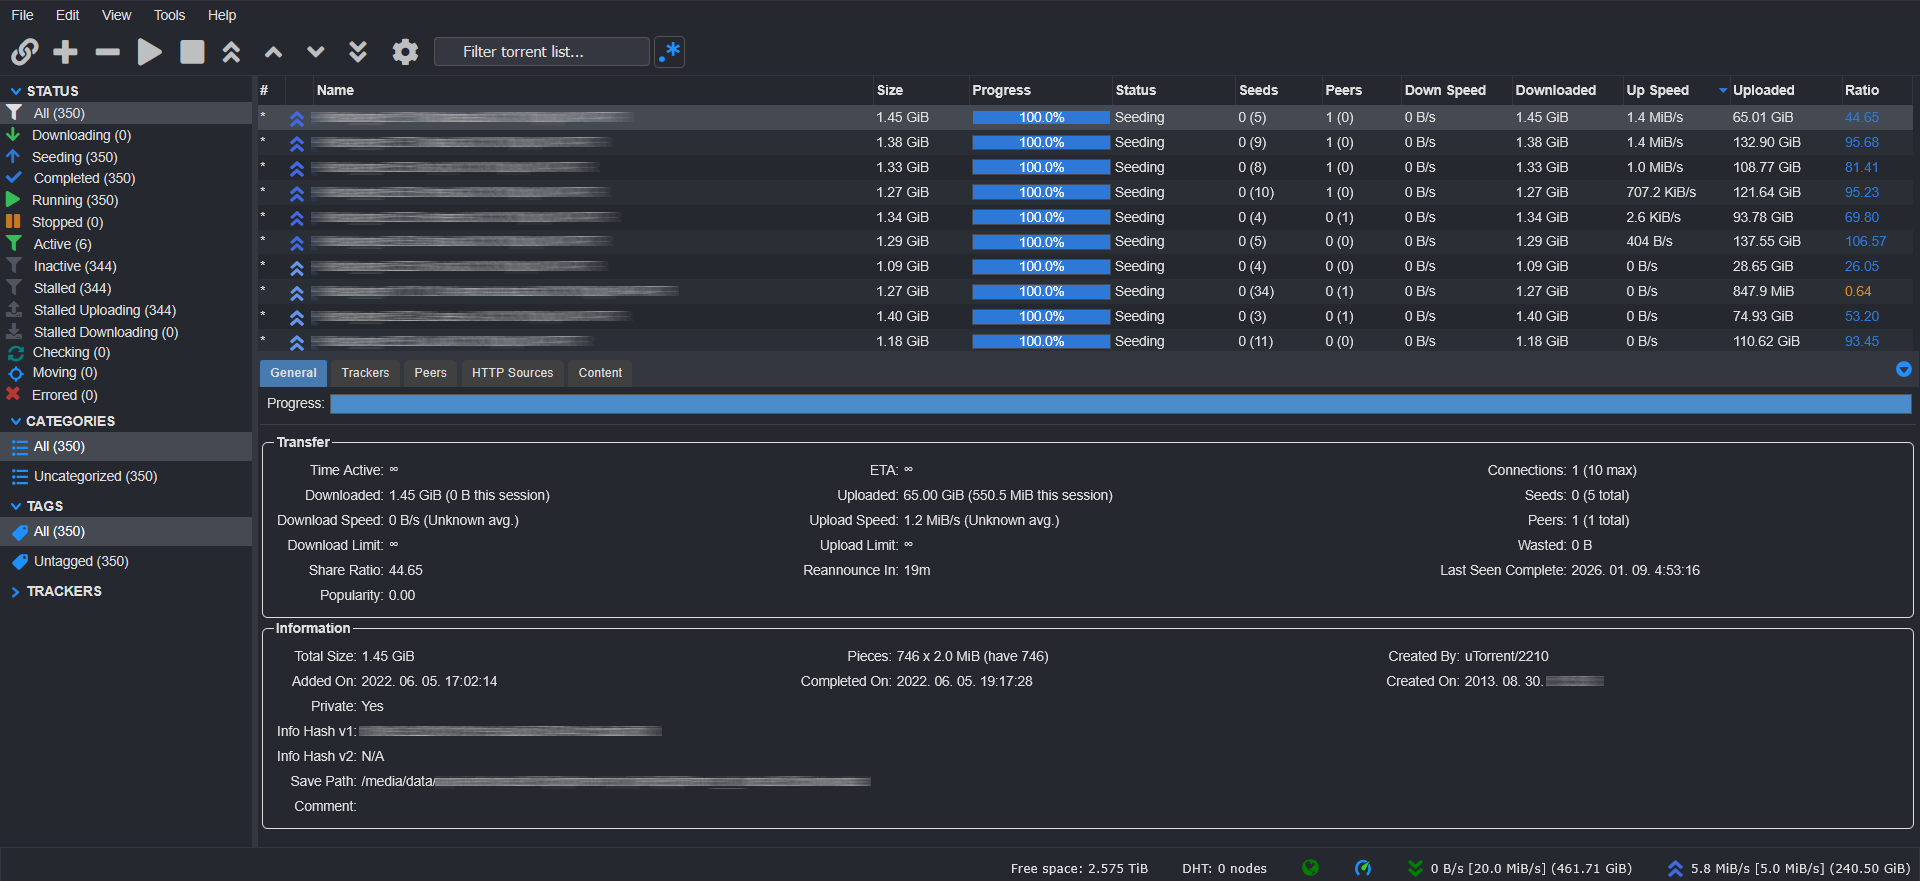The height and width of the screenshot is (881, 1920).
Task: Switch to the Peers tab
Action: [x=430, y=373]
